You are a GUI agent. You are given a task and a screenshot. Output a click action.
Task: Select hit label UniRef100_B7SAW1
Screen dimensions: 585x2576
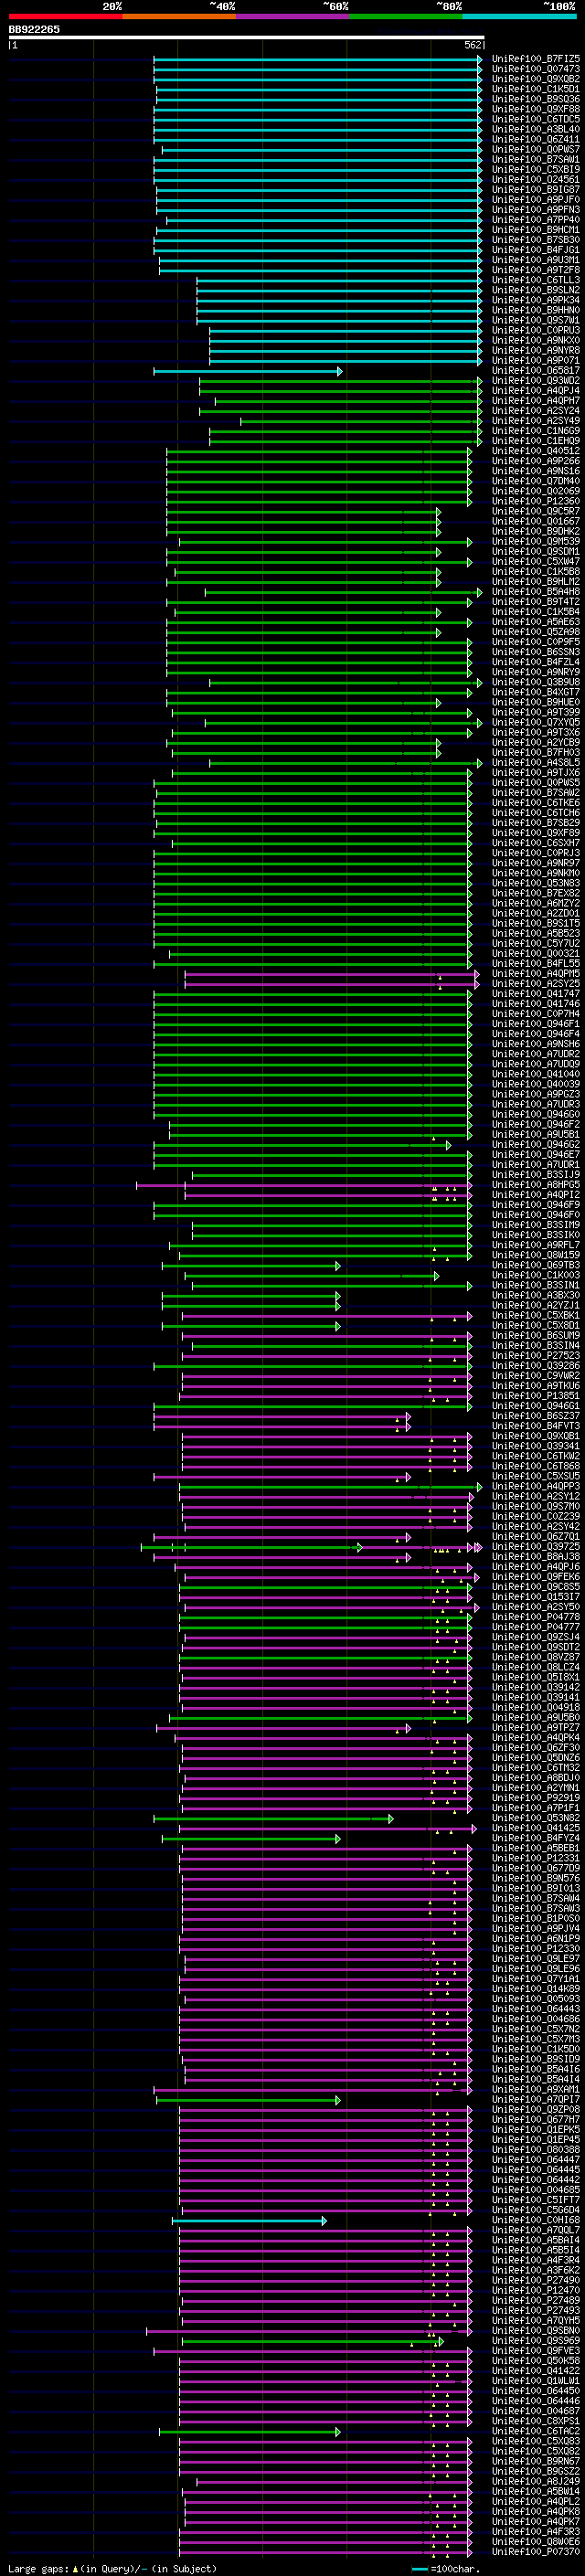click(536, 160)
